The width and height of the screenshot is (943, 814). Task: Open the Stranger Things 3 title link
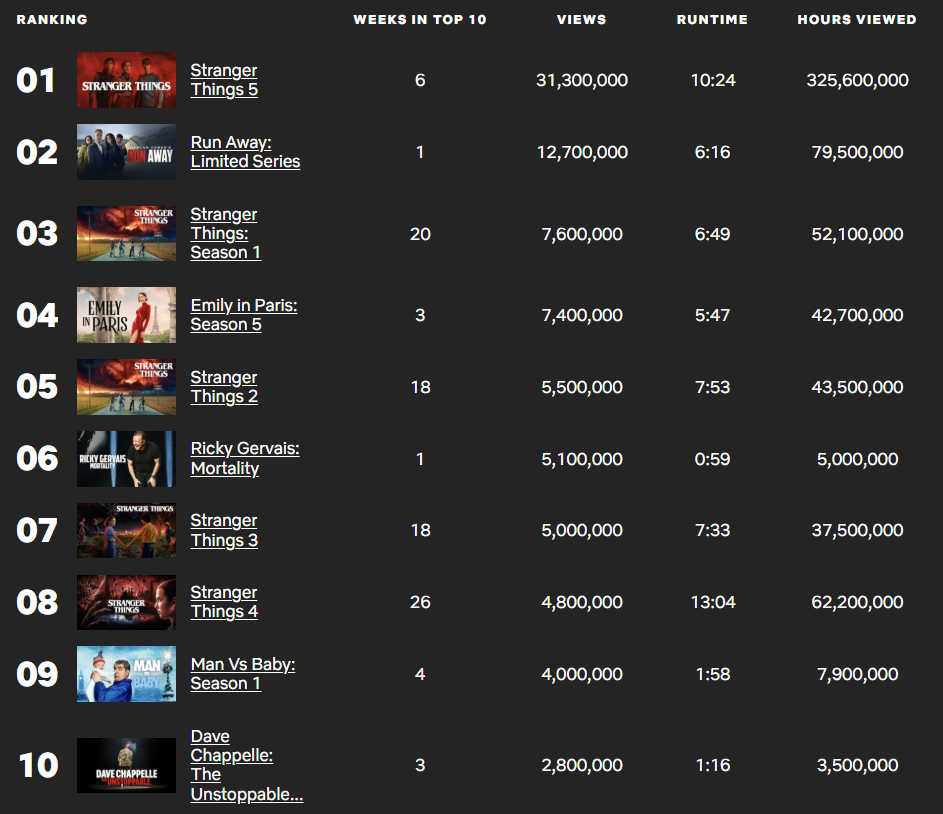click(224, 530)
